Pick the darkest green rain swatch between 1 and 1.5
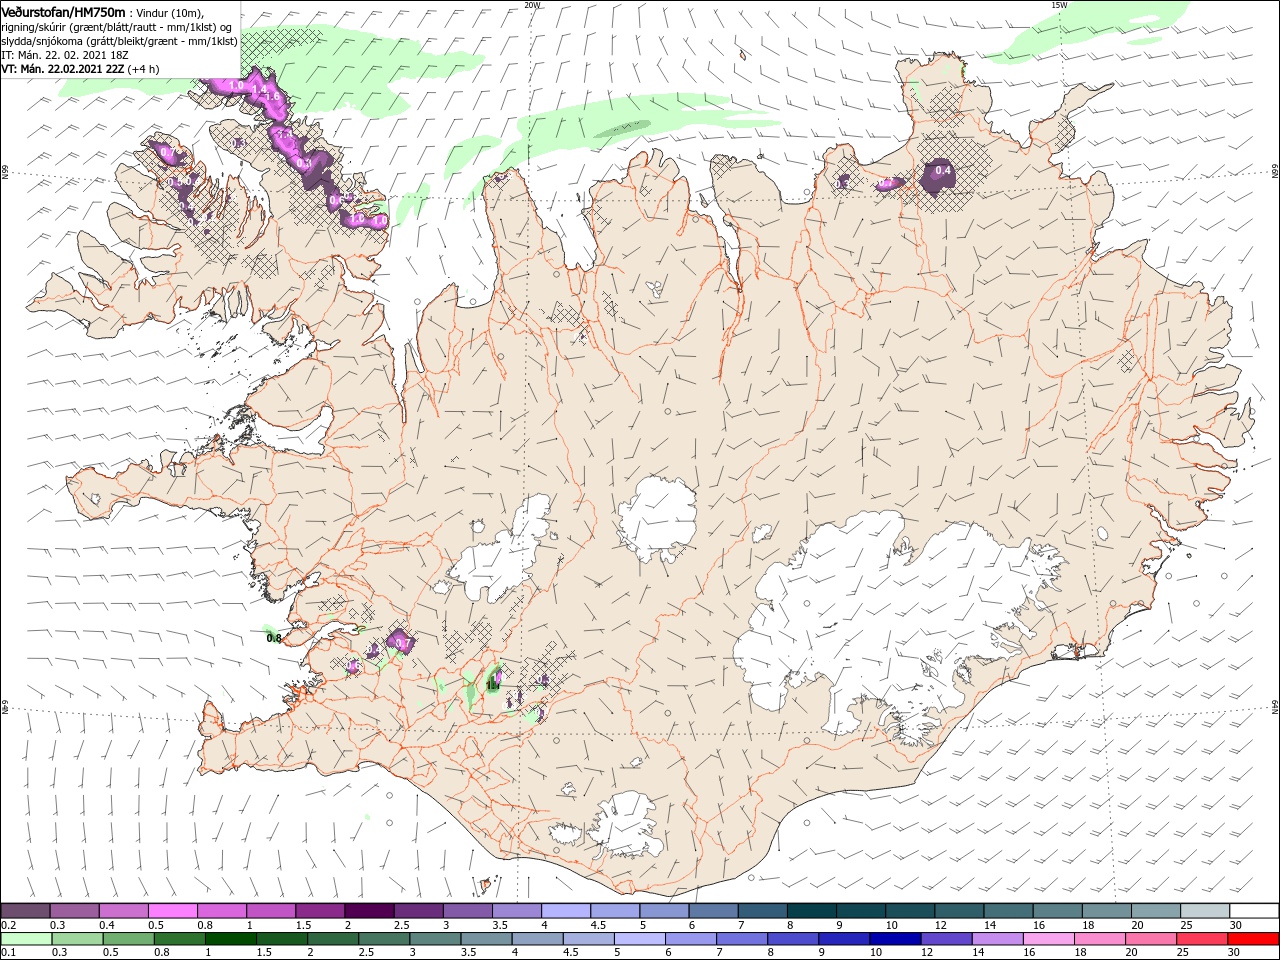Screen dimensions: 1280x960 (x=232, y=939)
